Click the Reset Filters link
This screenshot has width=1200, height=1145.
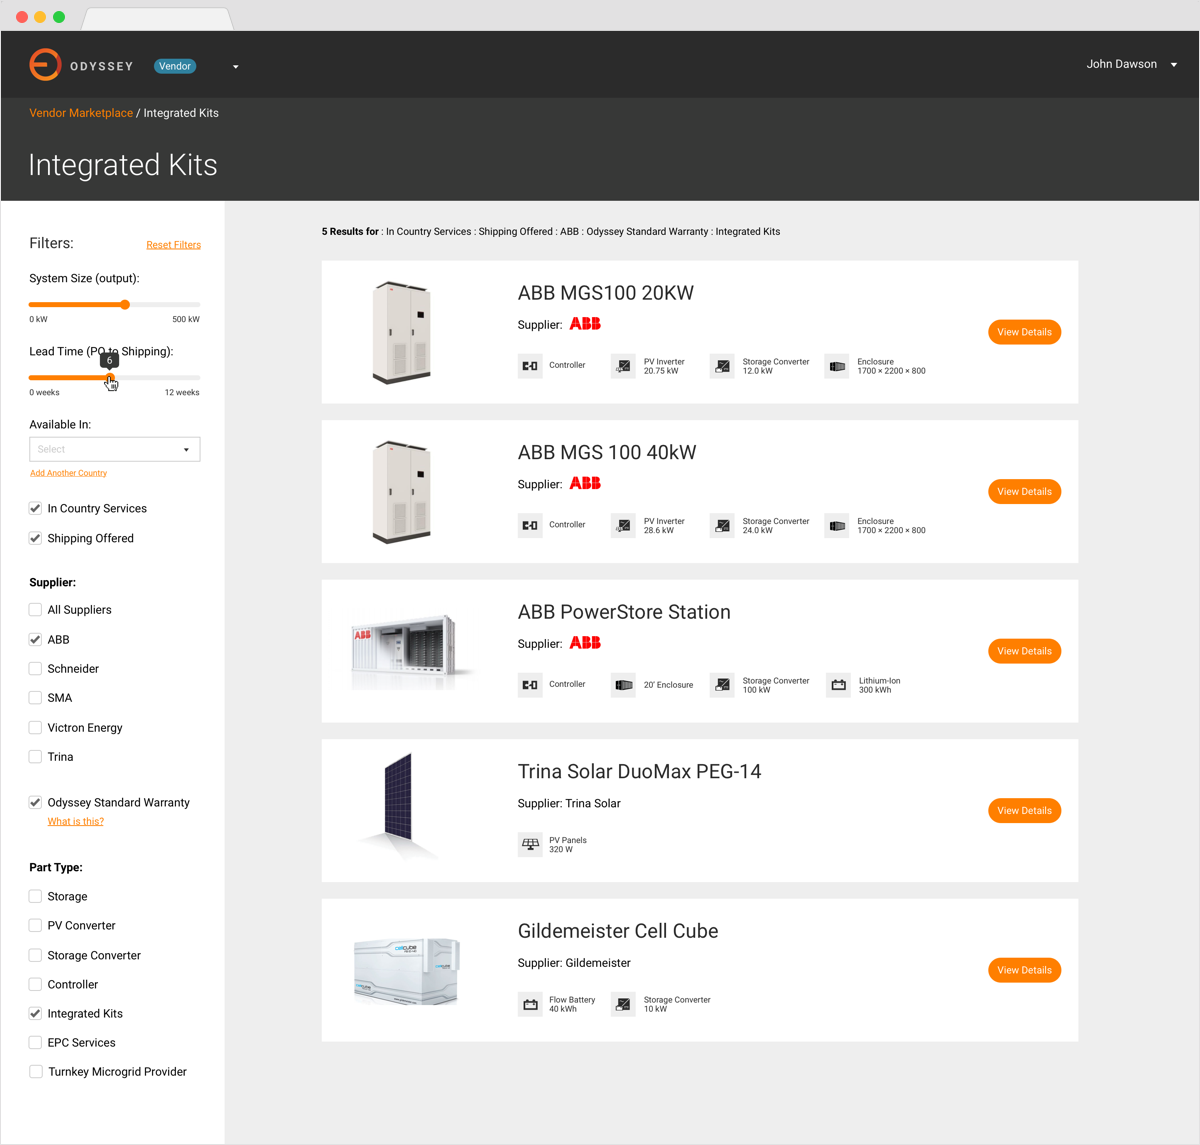(174, 245)
